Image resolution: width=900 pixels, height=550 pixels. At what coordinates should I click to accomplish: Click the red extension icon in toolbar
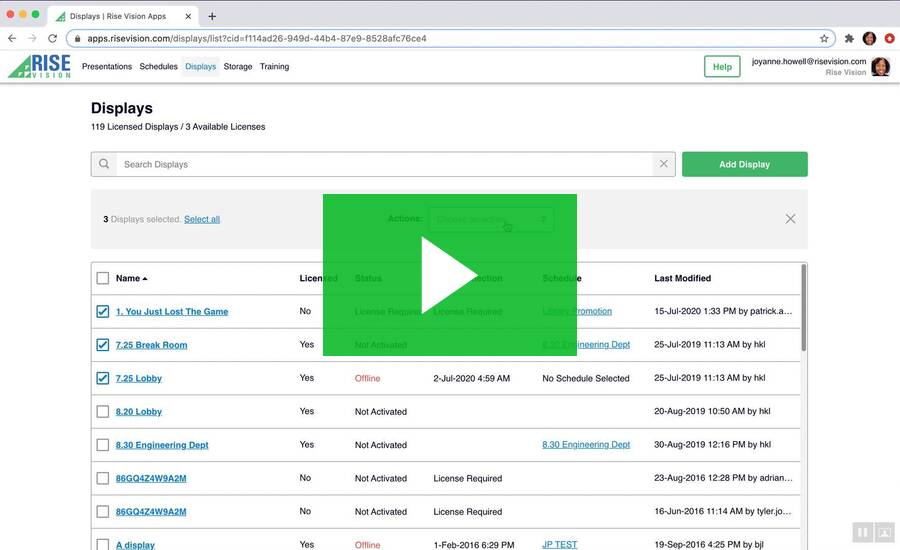[889, 38]
